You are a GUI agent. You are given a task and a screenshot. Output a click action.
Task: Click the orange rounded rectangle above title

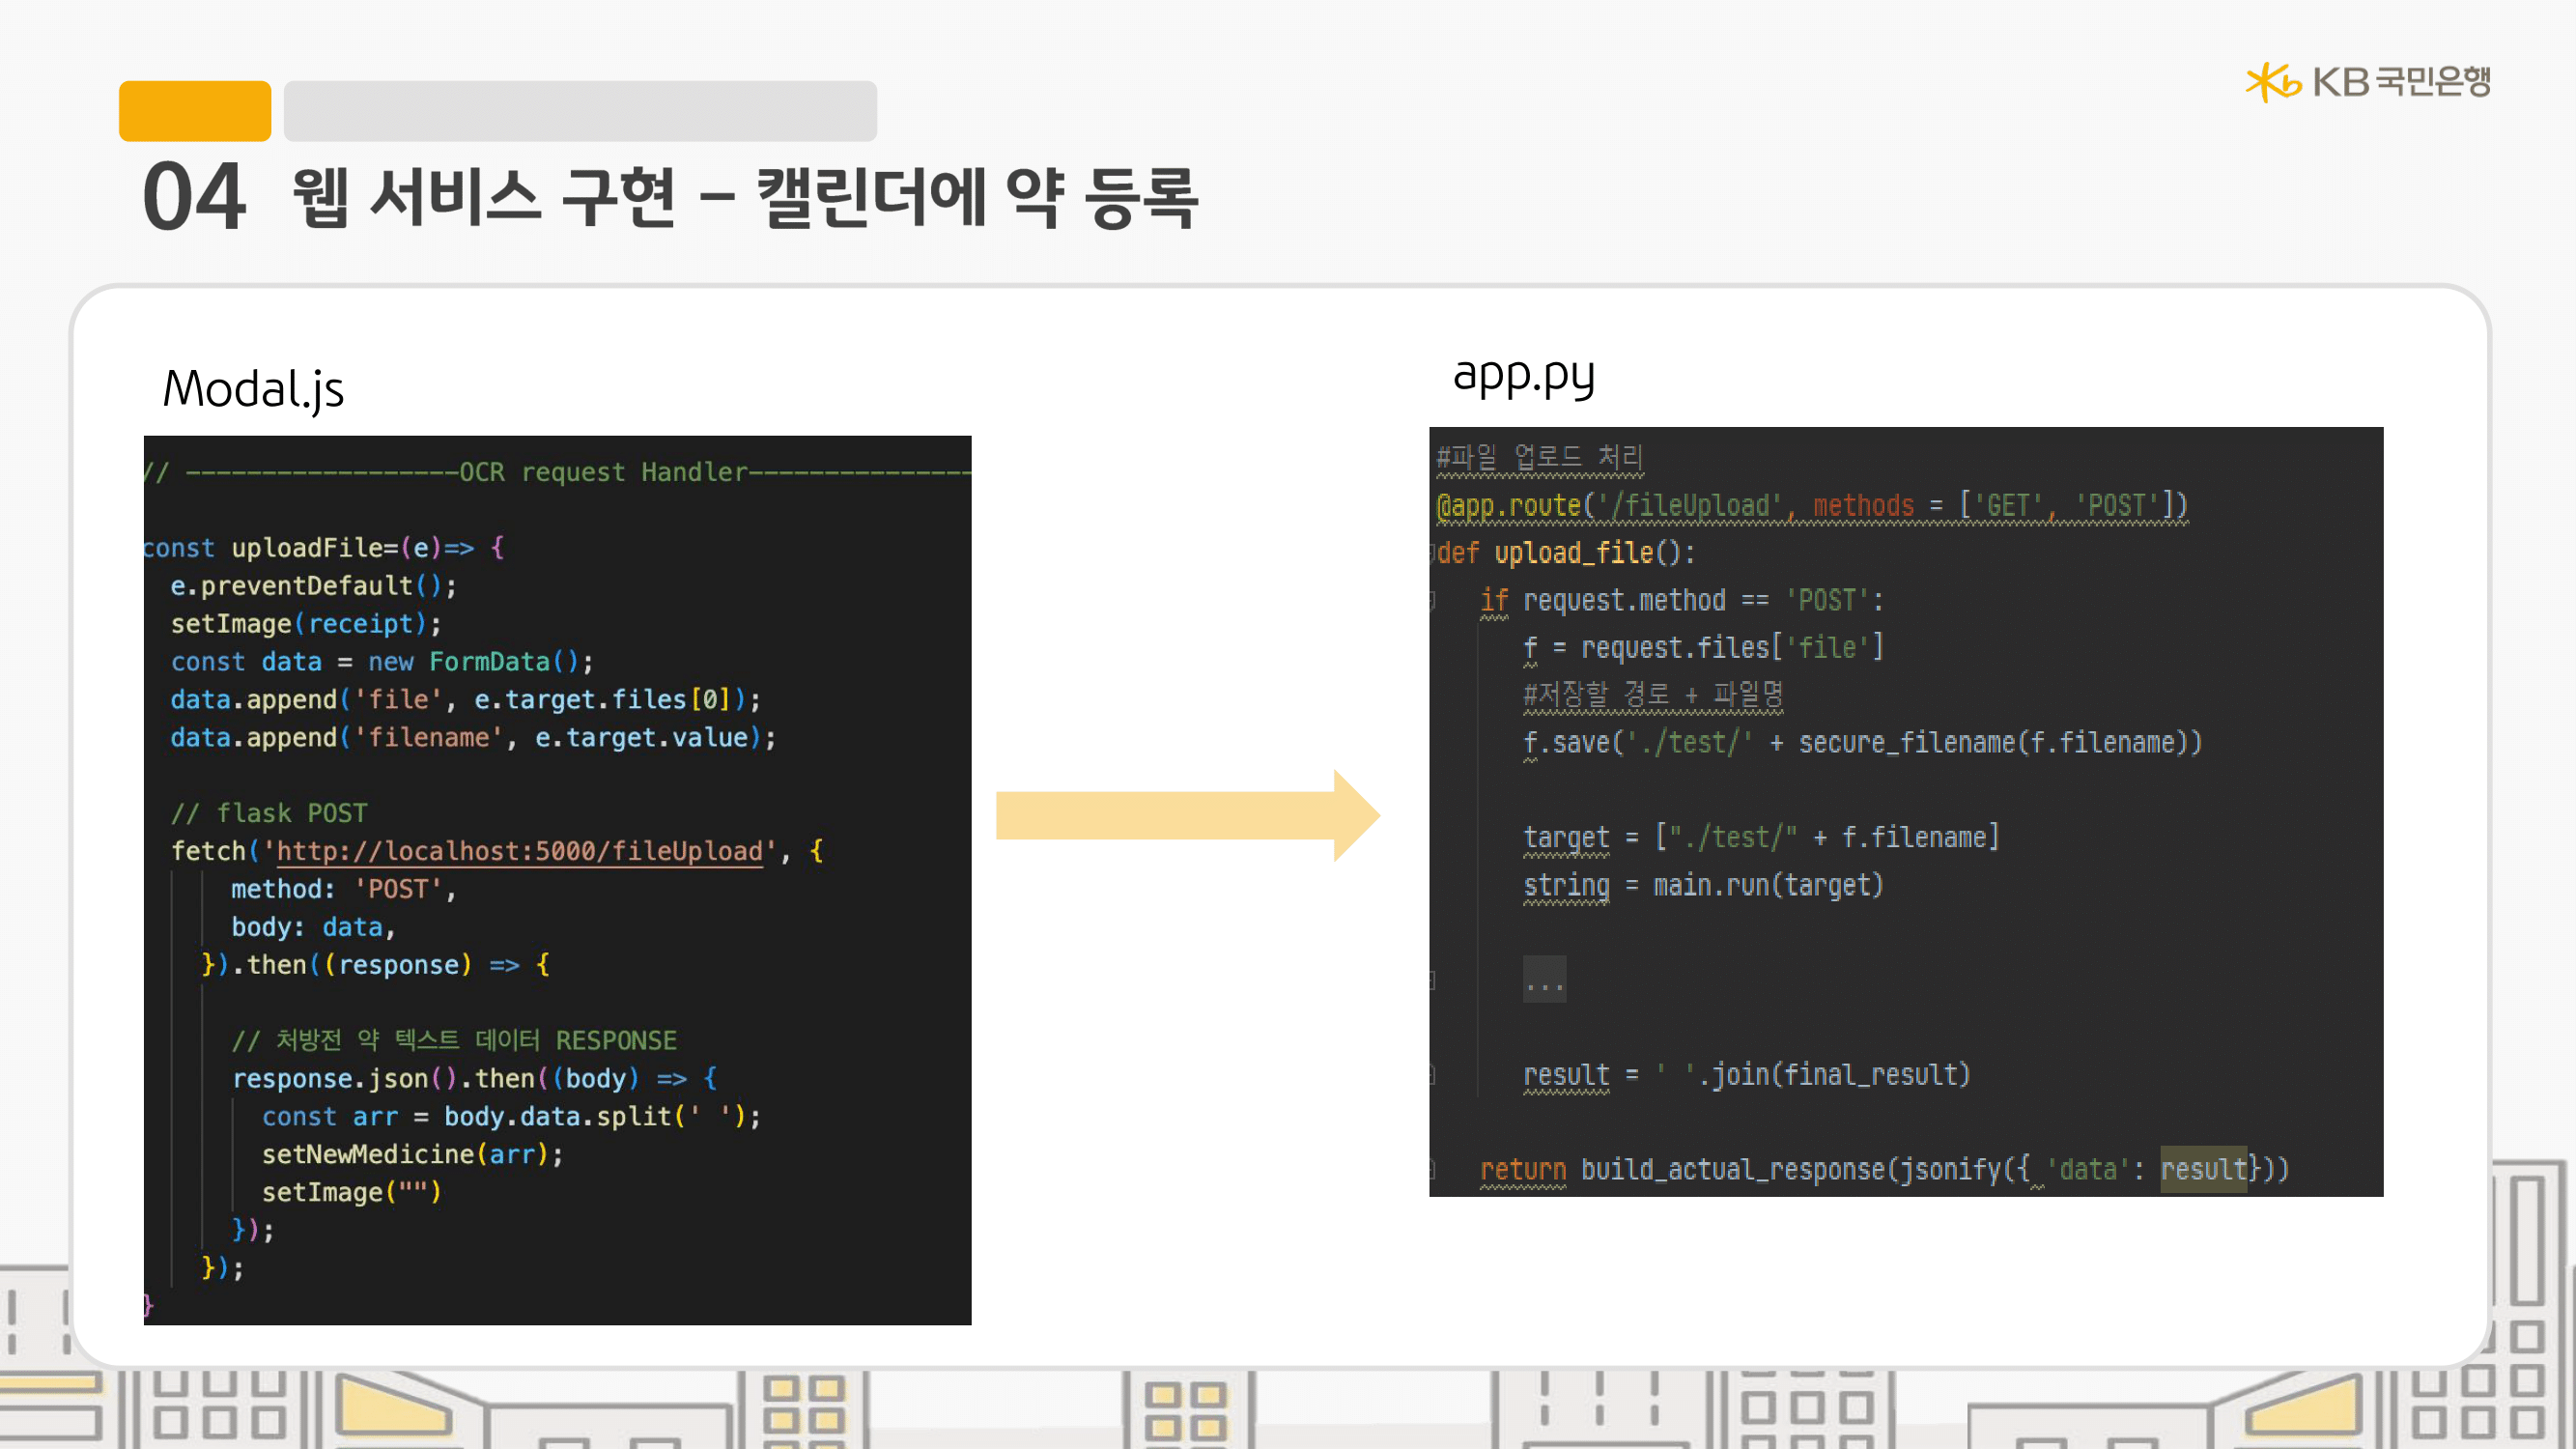tap(194, 111)
